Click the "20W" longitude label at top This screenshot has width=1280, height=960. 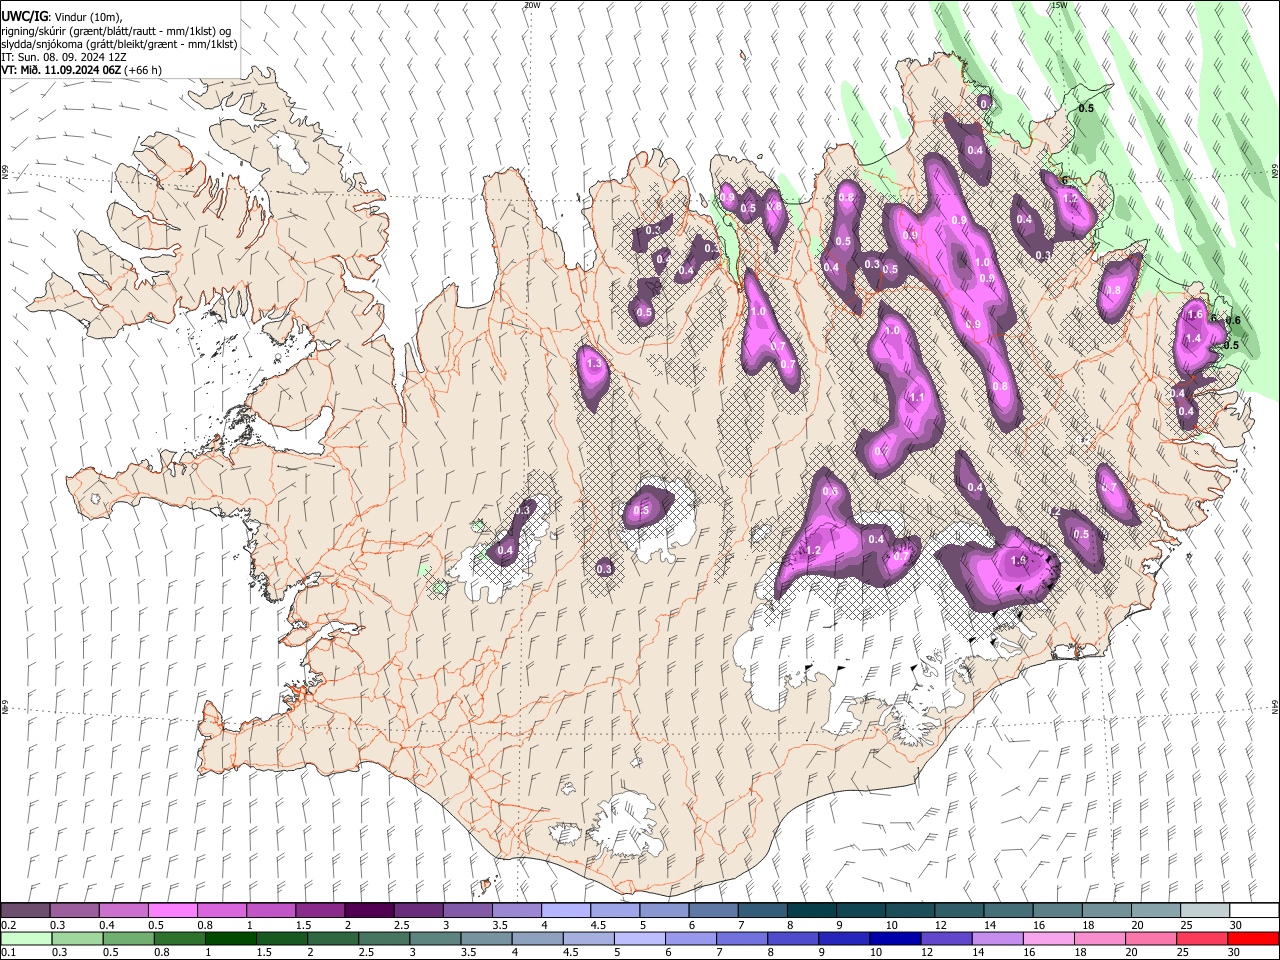pyautogui.click(x=532, y=5)
